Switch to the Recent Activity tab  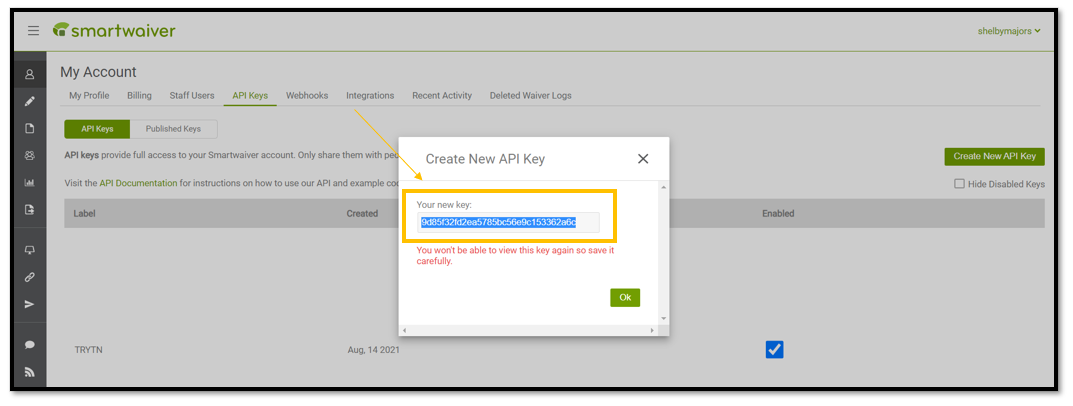441,95
